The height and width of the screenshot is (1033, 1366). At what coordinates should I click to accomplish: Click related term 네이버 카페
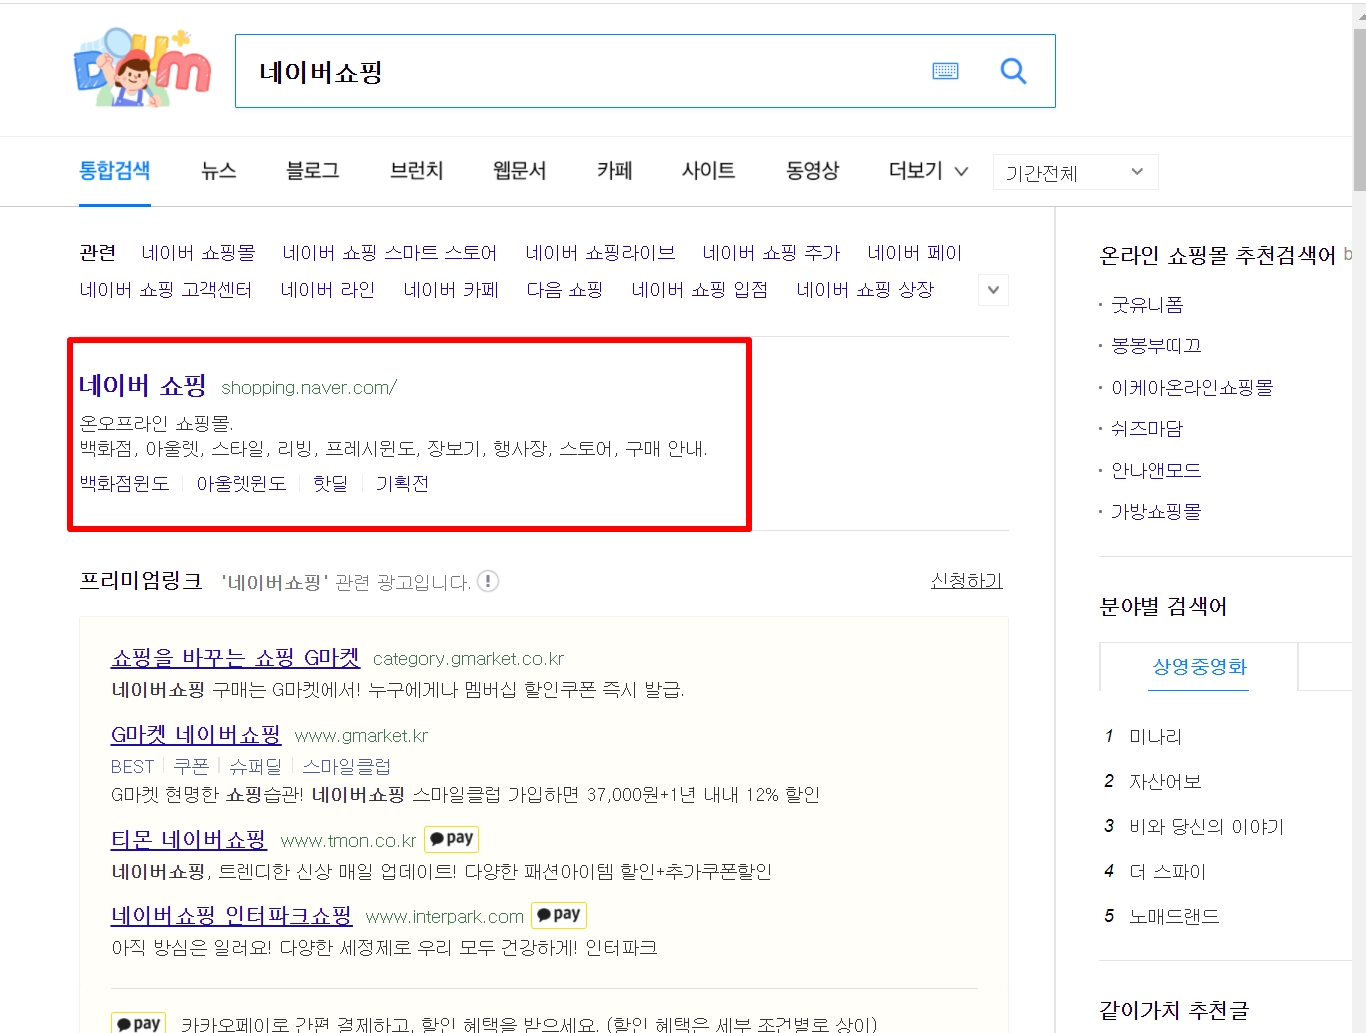(451, 290)
